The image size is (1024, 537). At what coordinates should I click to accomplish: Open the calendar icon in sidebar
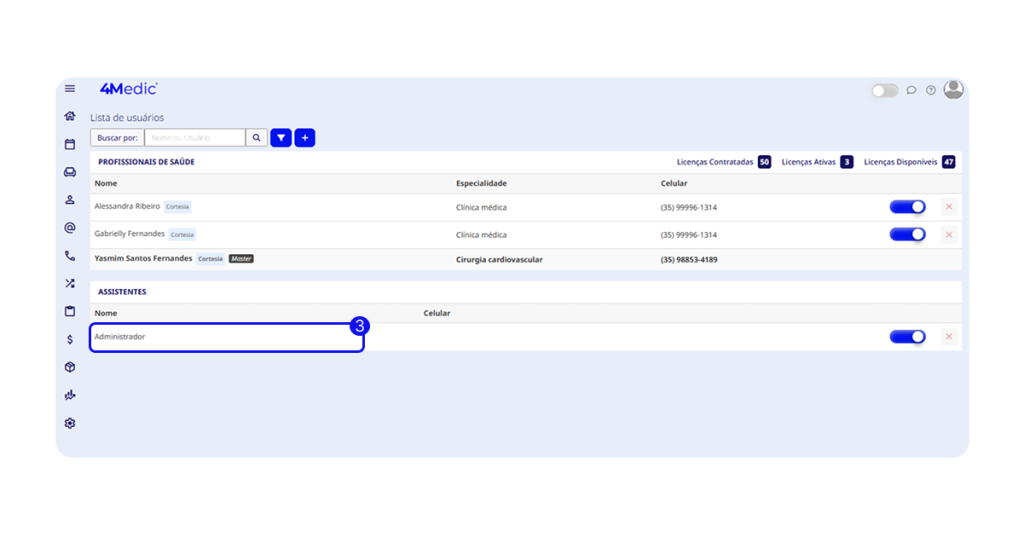pos(70,144)
